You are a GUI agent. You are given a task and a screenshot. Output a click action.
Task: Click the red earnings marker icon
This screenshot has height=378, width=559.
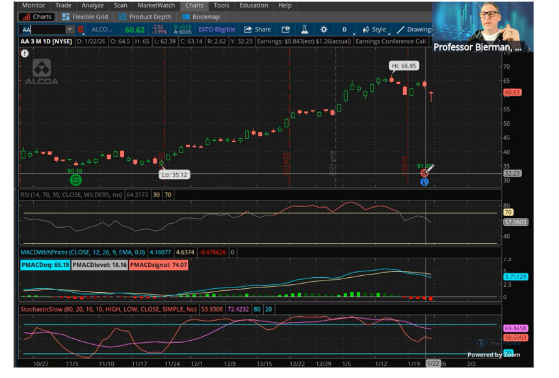coord(424,173)
